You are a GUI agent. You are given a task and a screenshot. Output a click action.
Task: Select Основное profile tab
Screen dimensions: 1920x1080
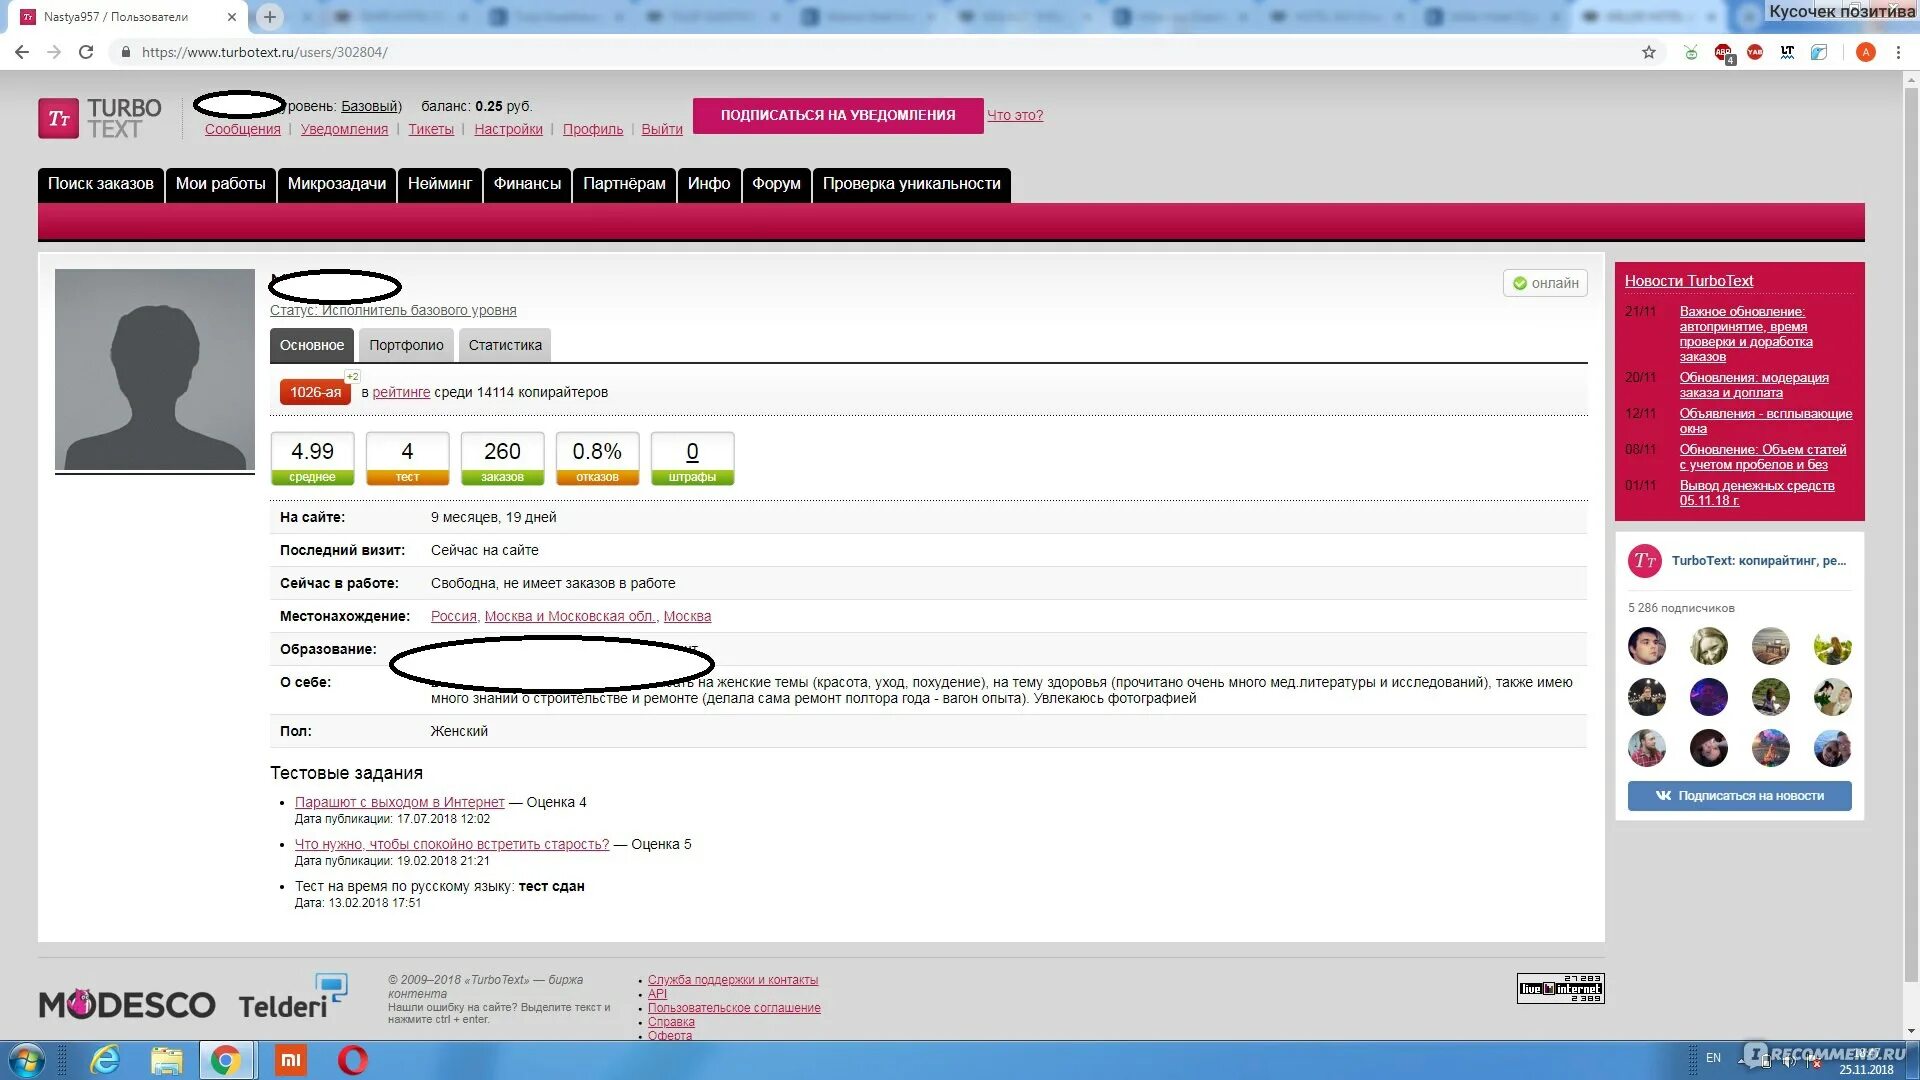click(x=311, y=344)
